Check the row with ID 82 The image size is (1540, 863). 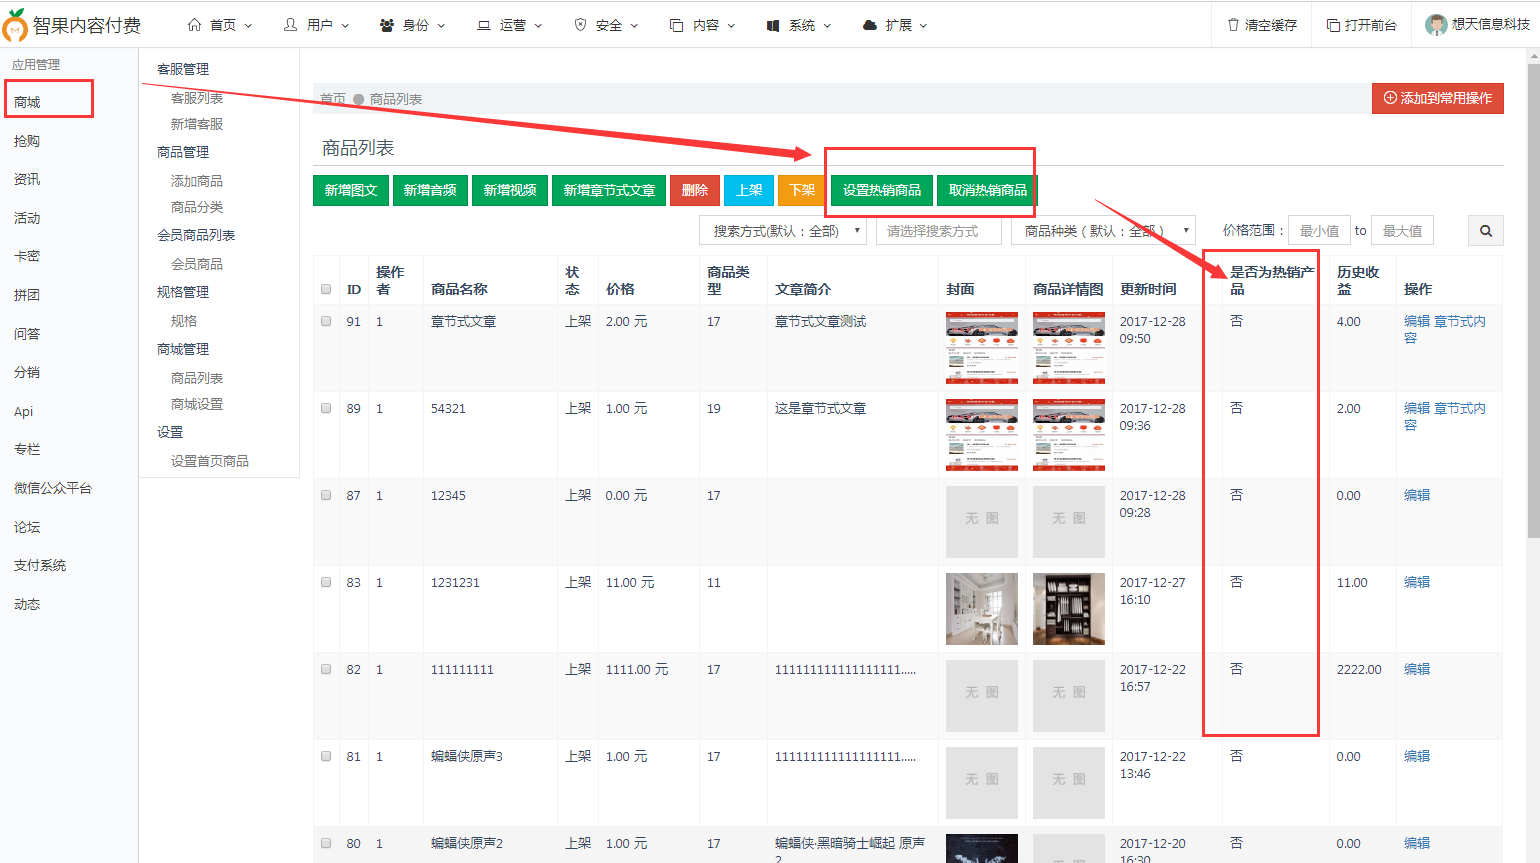tap(326, 669)
